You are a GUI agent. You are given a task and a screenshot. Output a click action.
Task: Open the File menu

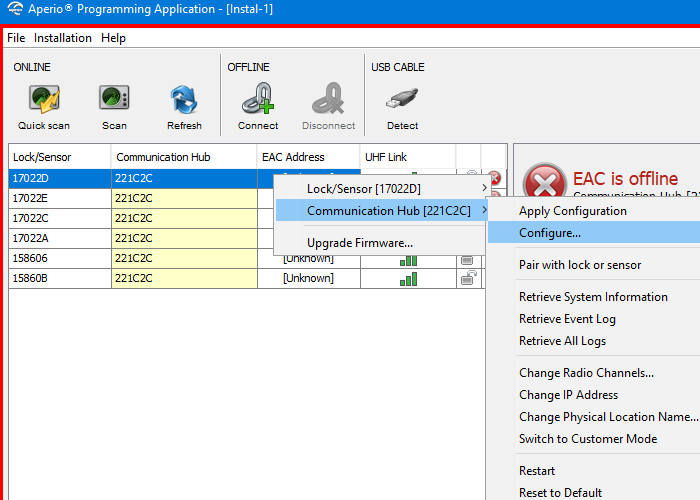(16, 38)
